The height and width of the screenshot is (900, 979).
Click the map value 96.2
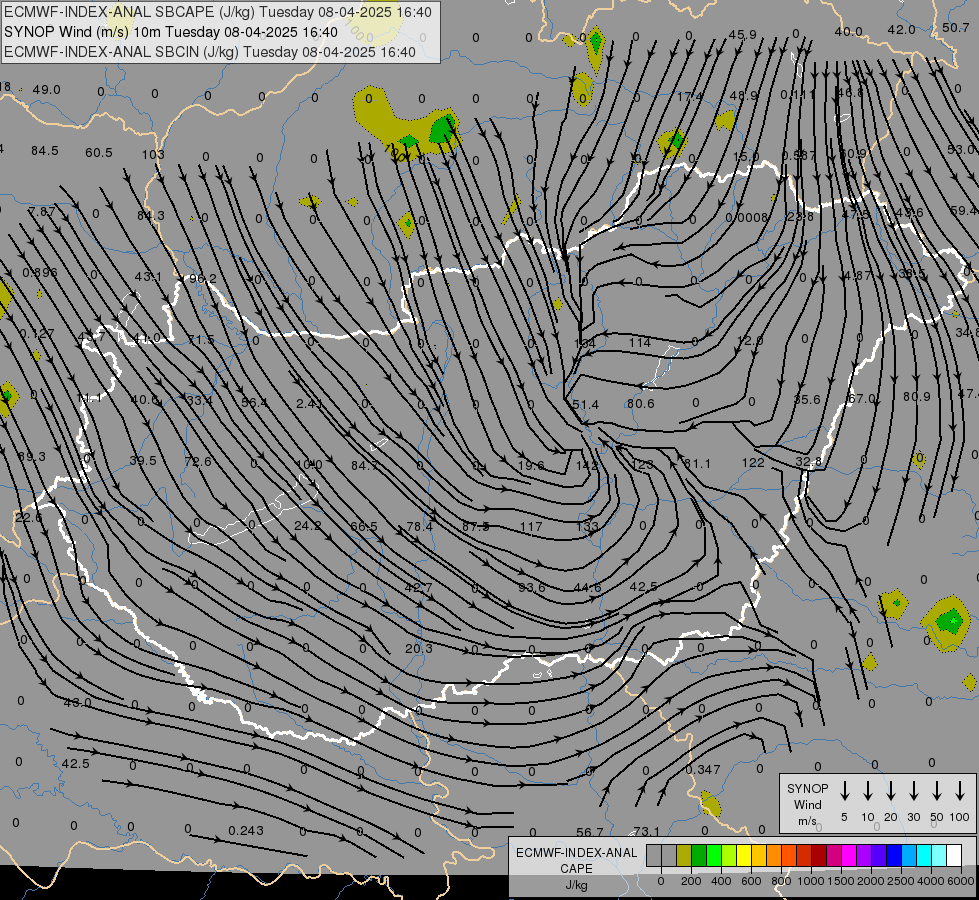(203, 279)
